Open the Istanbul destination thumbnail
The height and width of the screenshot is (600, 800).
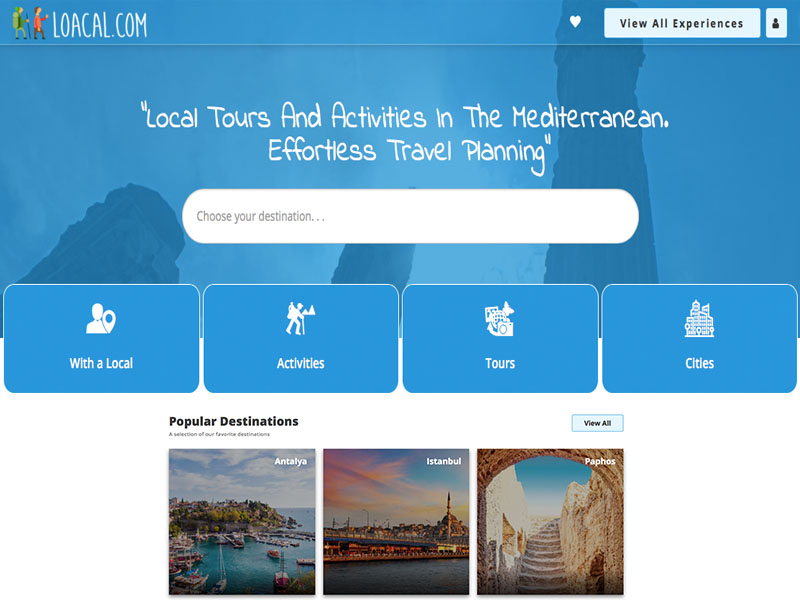[x=396, y=521]
